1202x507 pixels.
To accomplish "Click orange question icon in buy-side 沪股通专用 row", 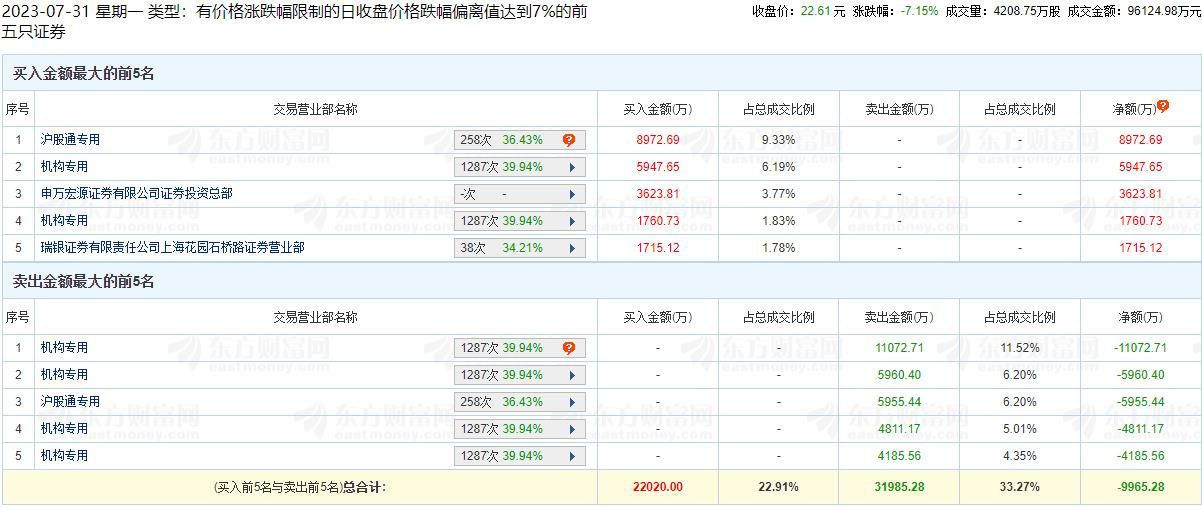I will click(x=569, y=141).
